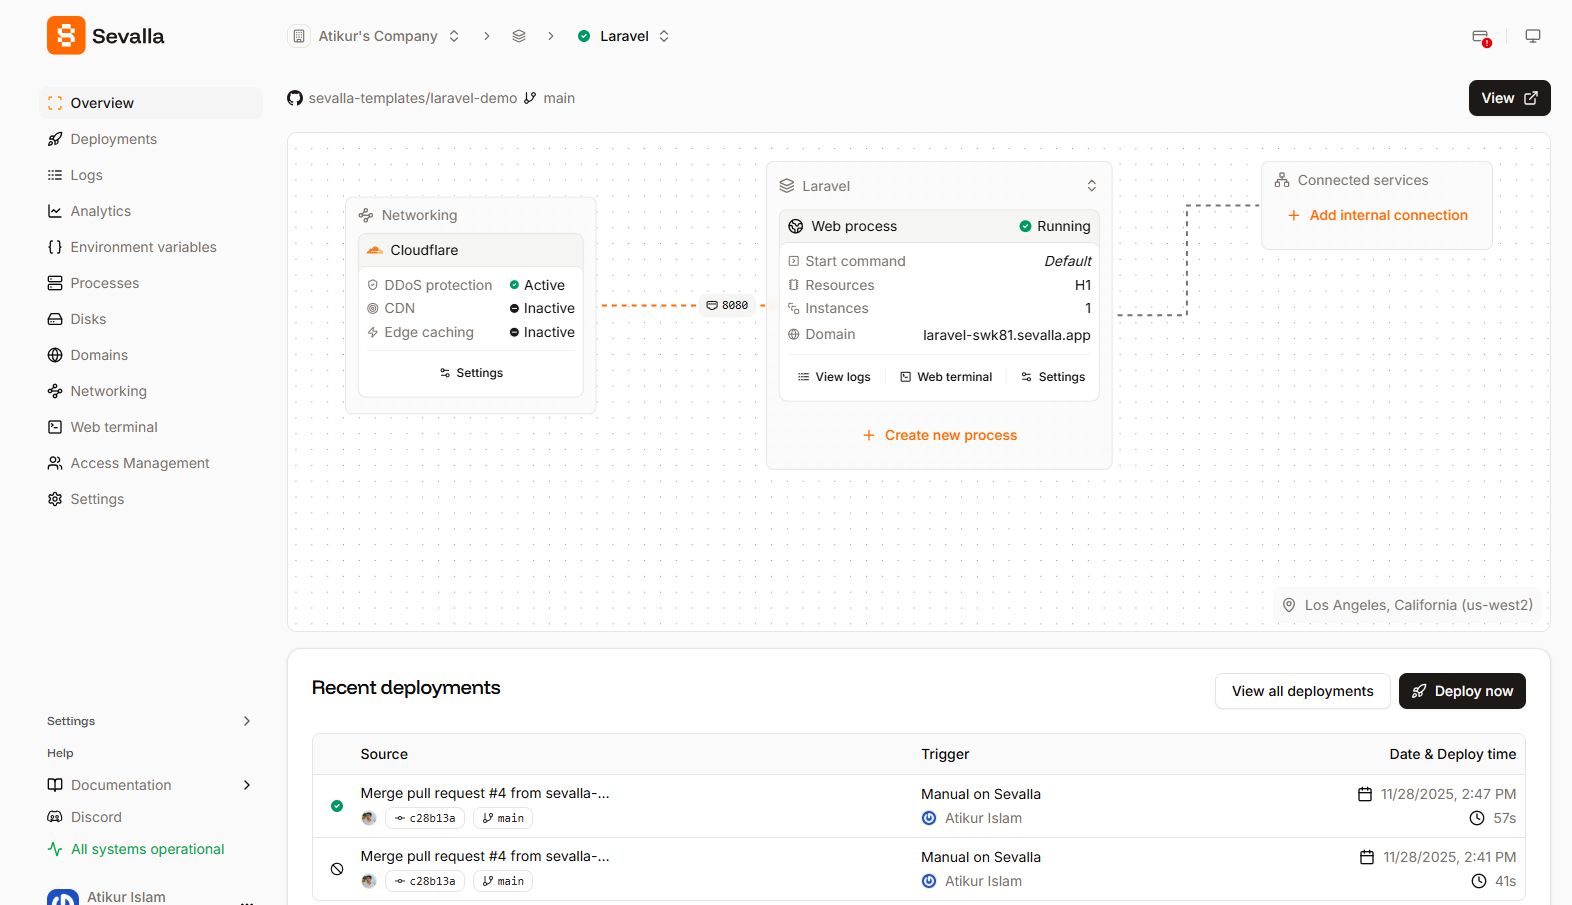
Task: Open Settings with gear icon in sidebar
Action: coord(151,499)
